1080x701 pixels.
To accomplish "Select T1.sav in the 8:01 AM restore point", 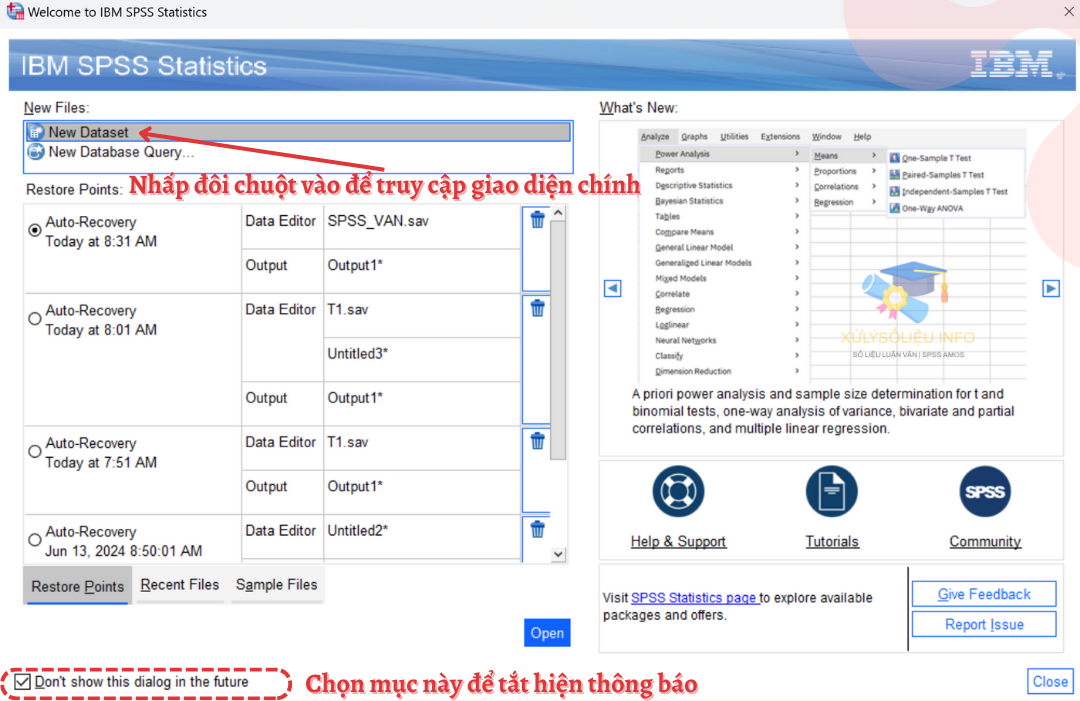I will tap(348, 309).
